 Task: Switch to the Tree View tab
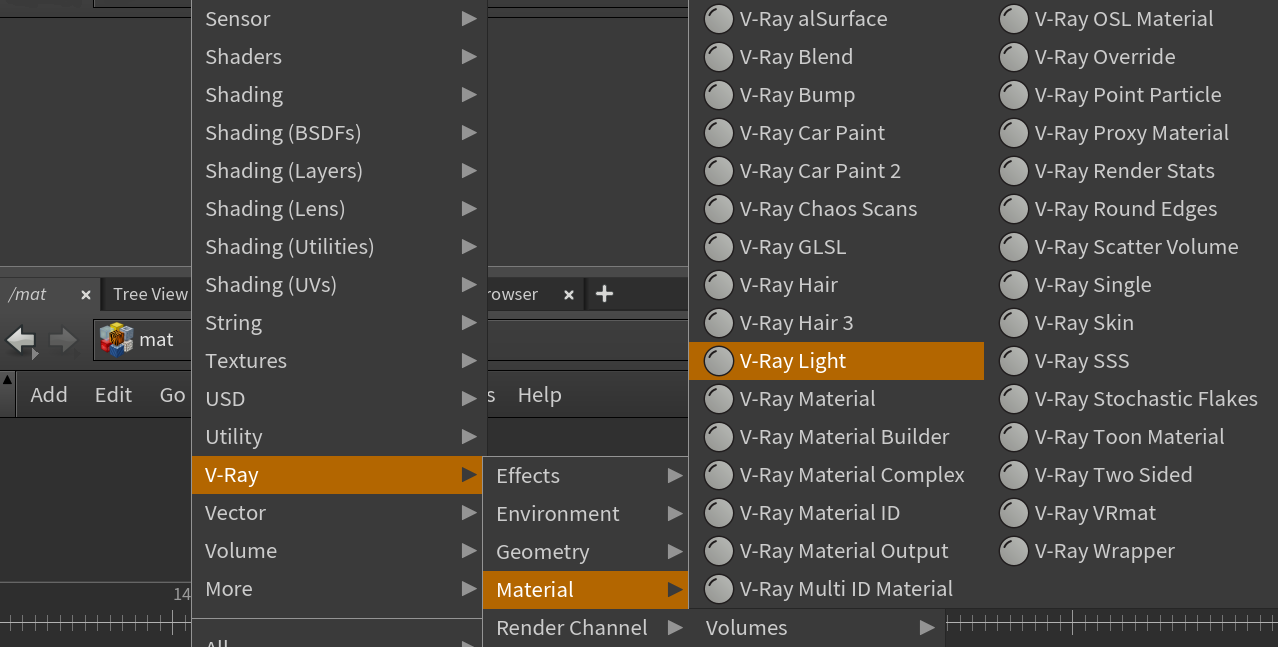click(x=150, y=294)
